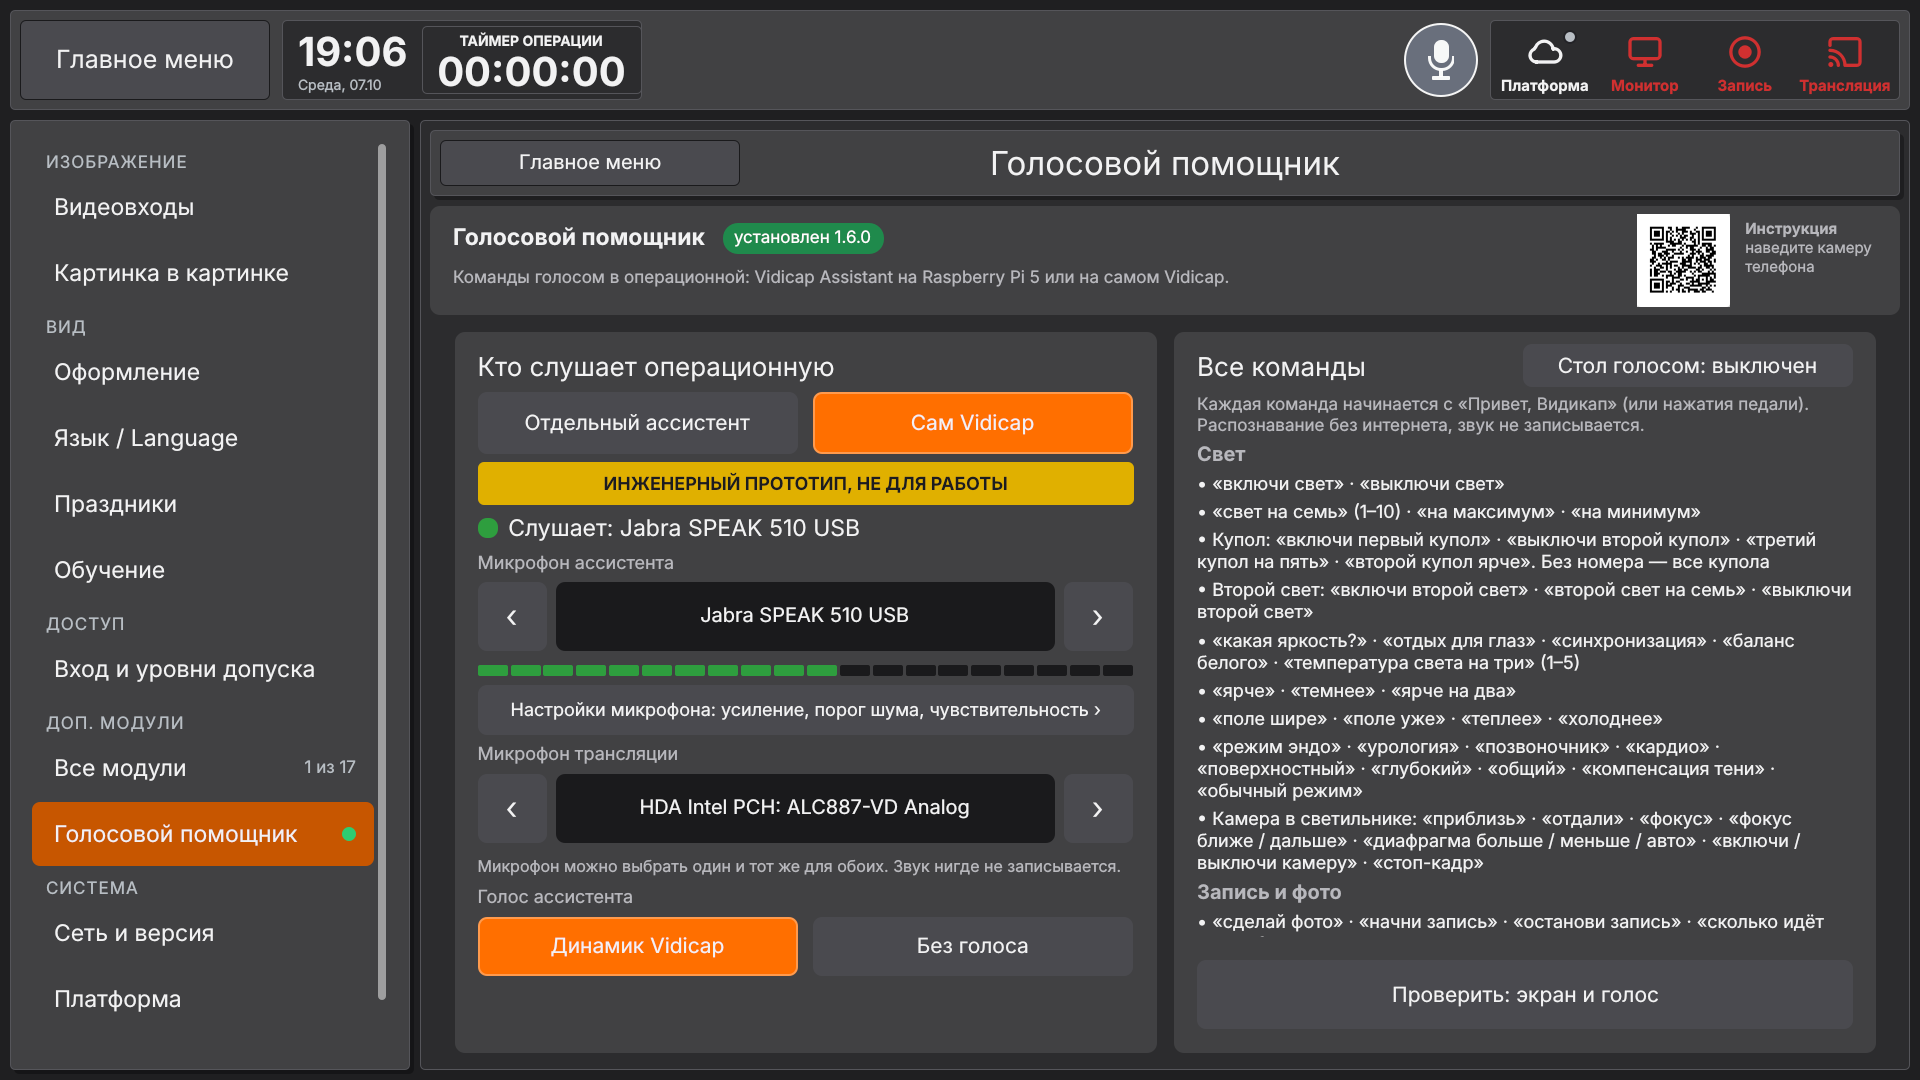Click the microphone level meter bar
This screenshot has width=1920, height=1080.
tap(805, 670)
